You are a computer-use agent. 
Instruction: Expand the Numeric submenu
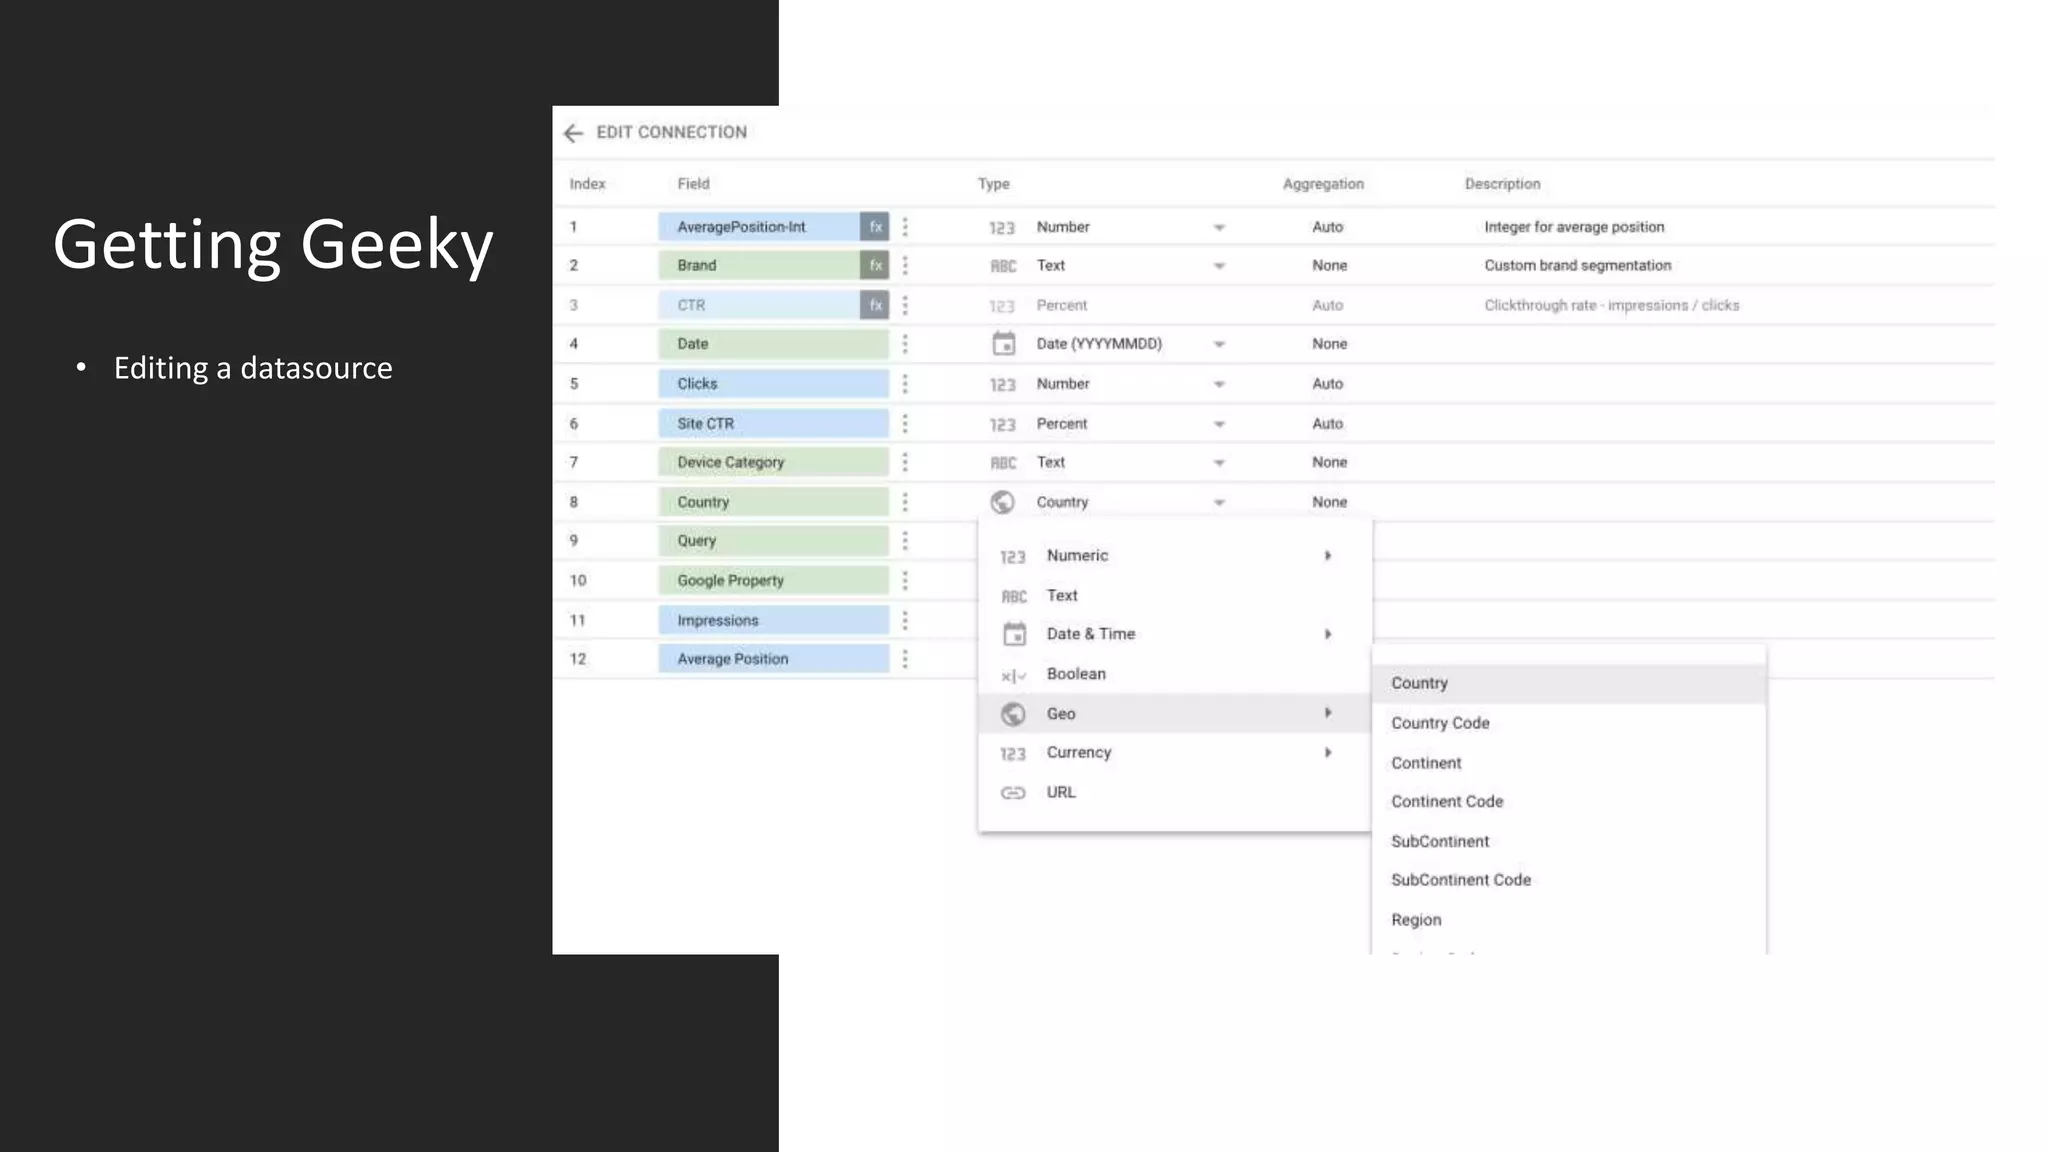point(1174,556)
